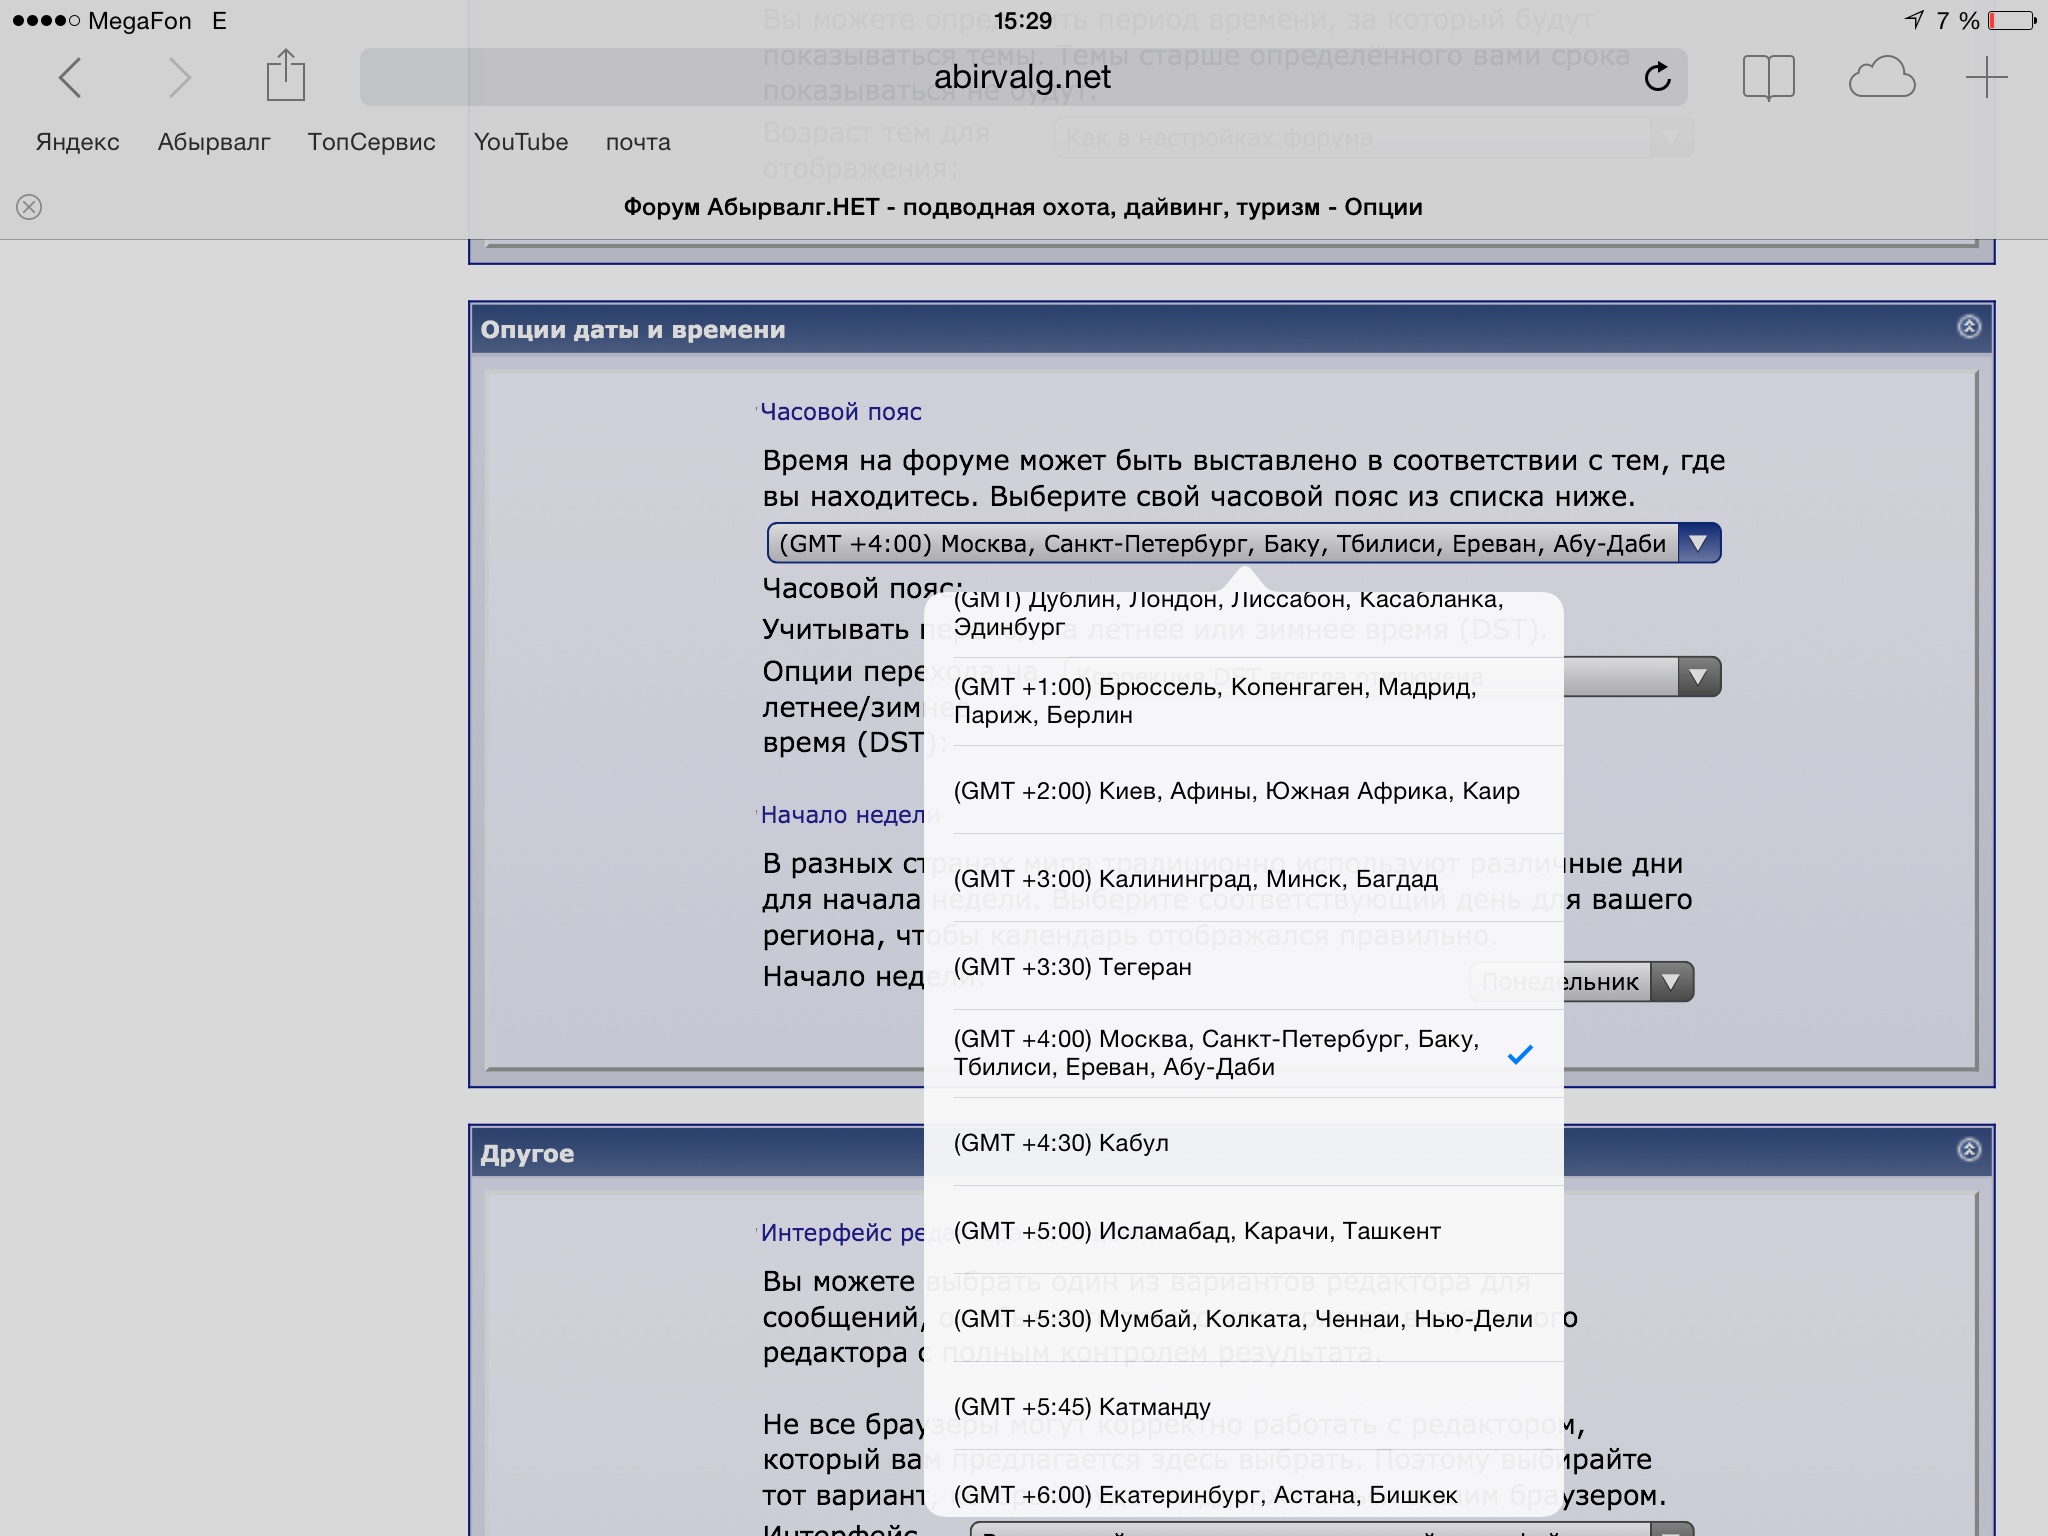This screenshot has width=2048, height=1536.
Task: Select GMT +3:00 Калининград, Минск option
Action: click(x=1196, y=879)
